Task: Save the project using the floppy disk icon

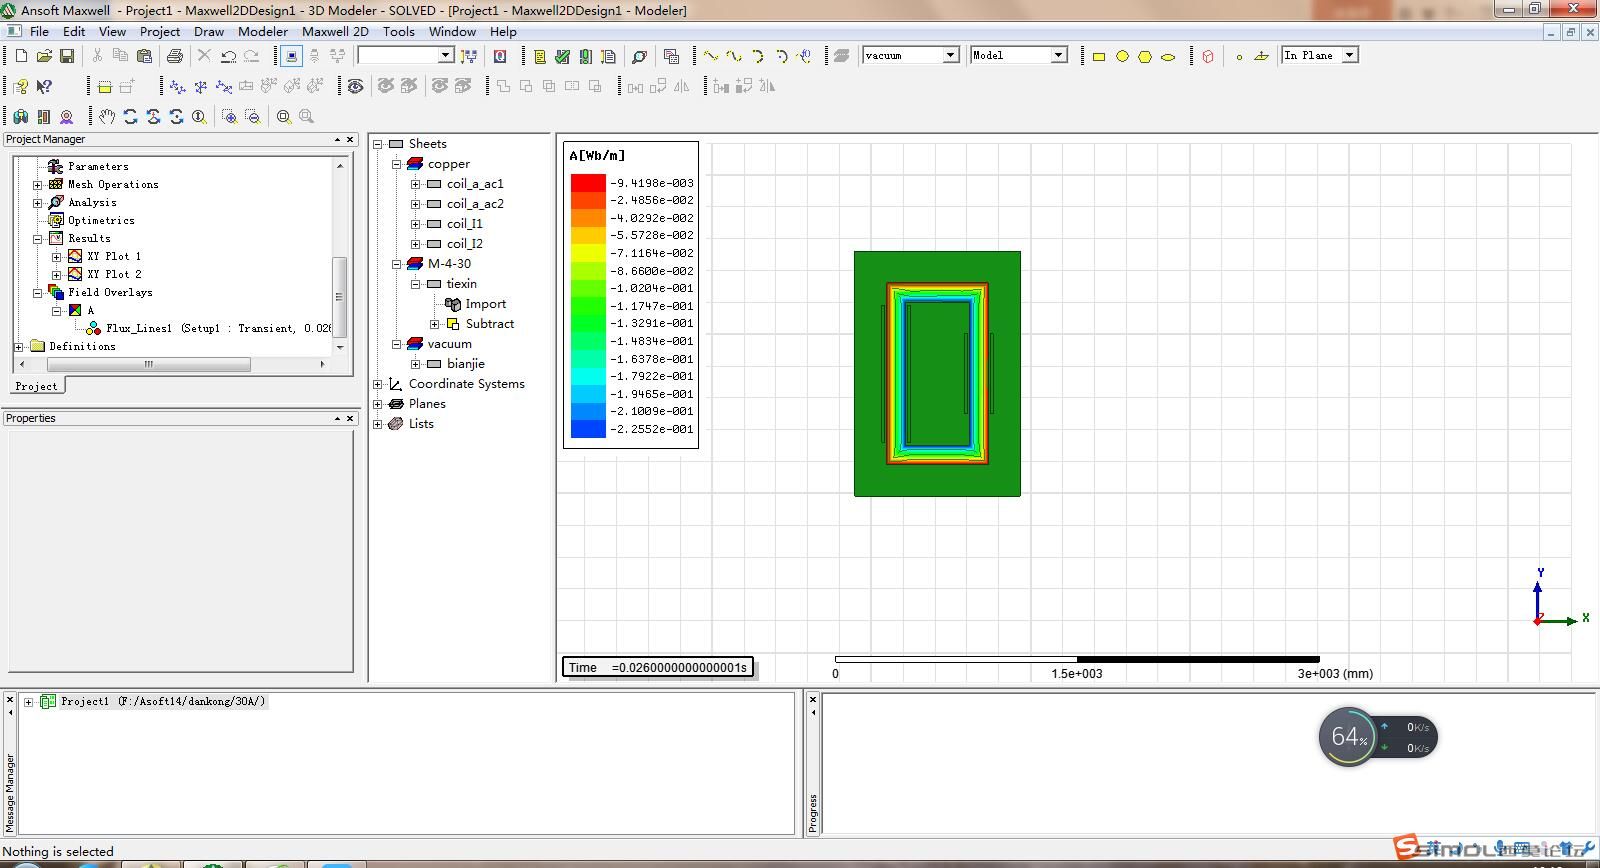Action: point(67,56)
